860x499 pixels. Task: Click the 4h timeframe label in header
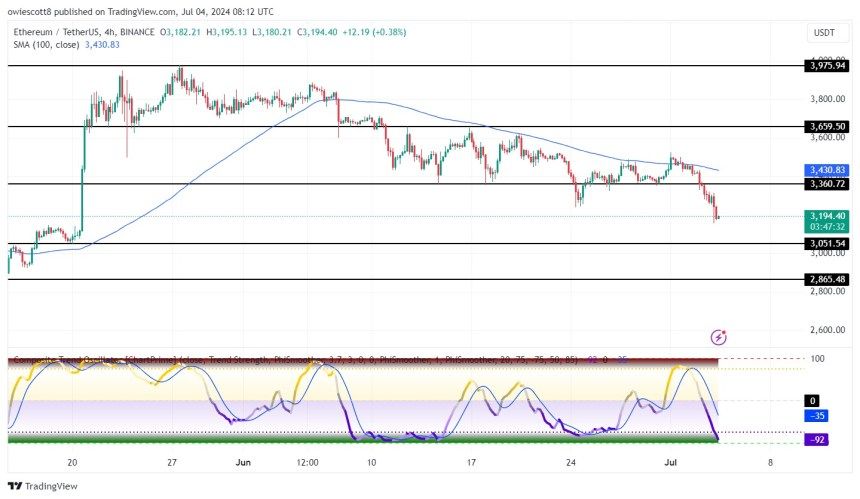coord(110,32)
